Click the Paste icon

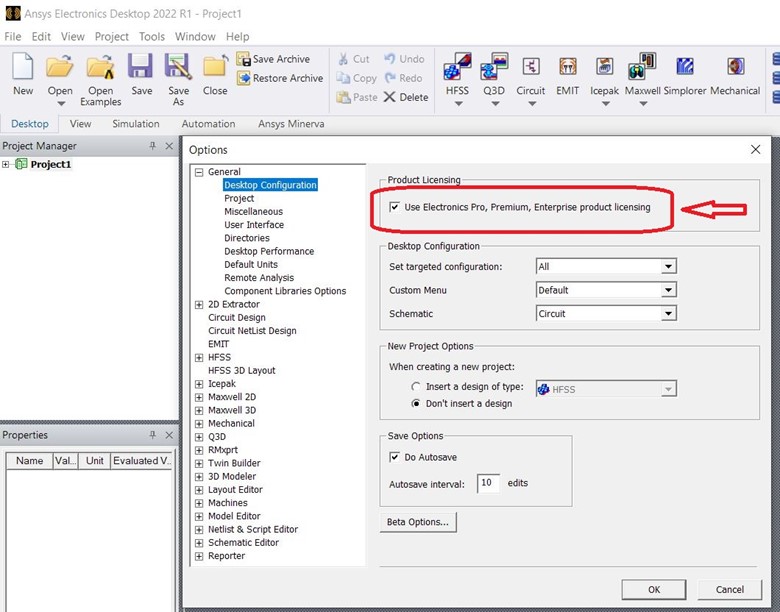pos(343,97)
